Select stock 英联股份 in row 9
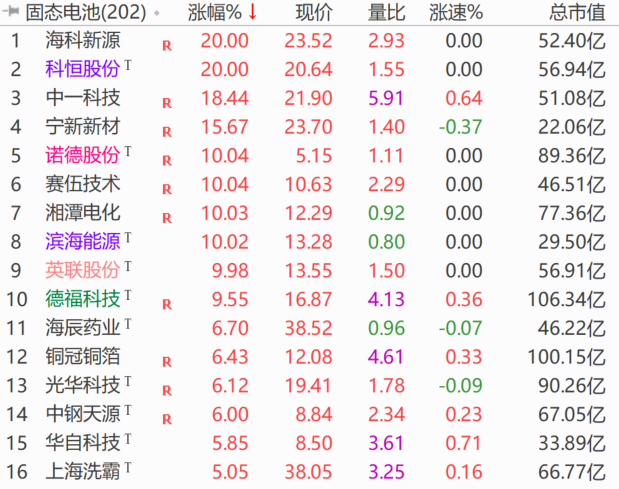 (83, 270)
